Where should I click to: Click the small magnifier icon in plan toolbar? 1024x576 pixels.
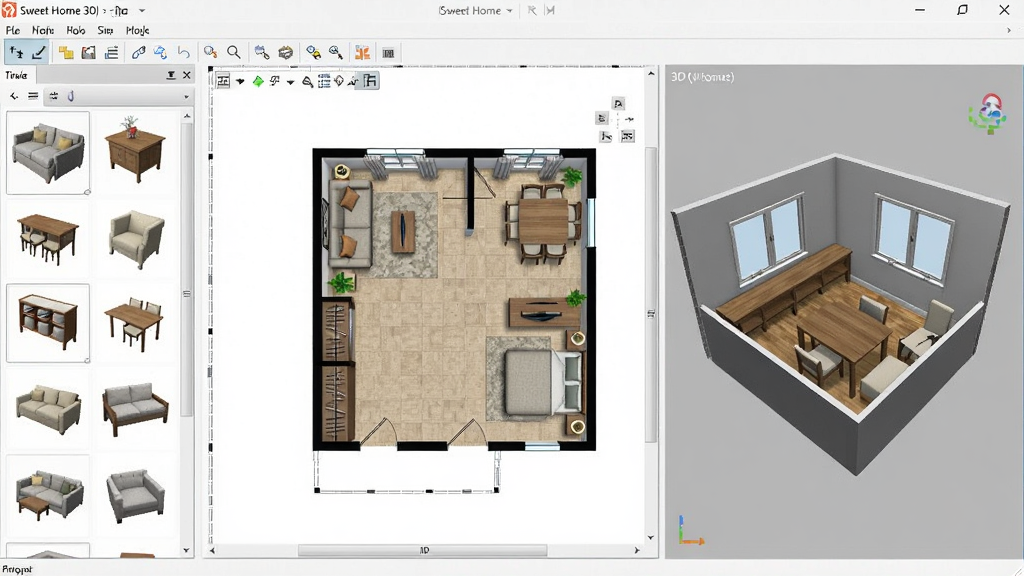tap(307, 82)
